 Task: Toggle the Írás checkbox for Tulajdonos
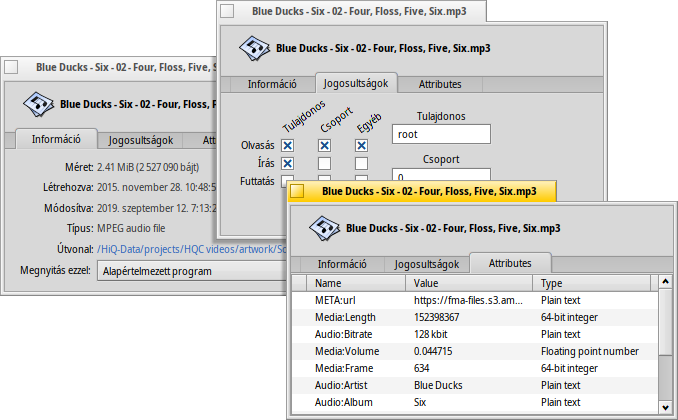point(288,164)
